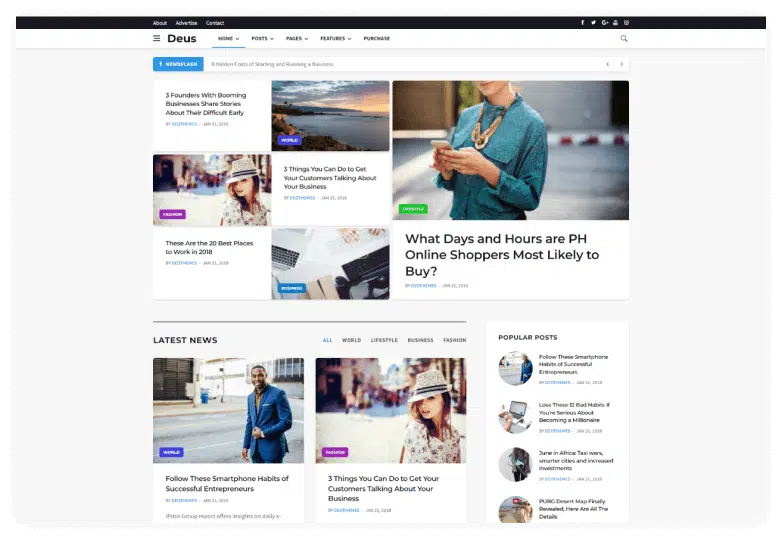Click the Business tag on desk image
Viewport: 782px width, 539px height.
point(292,288)
